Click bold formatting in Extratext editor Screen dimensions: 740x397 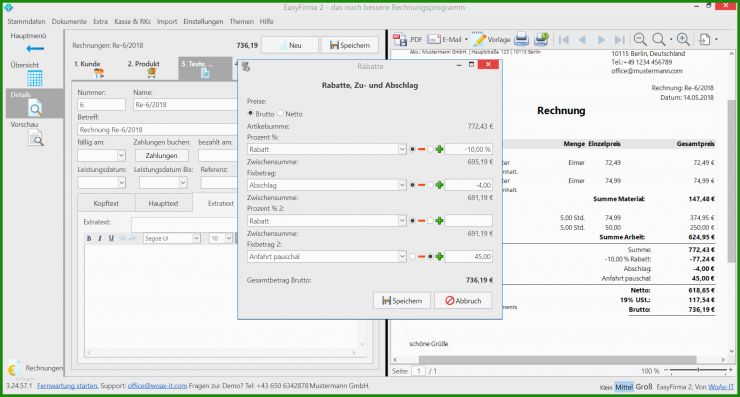[89, 238]
